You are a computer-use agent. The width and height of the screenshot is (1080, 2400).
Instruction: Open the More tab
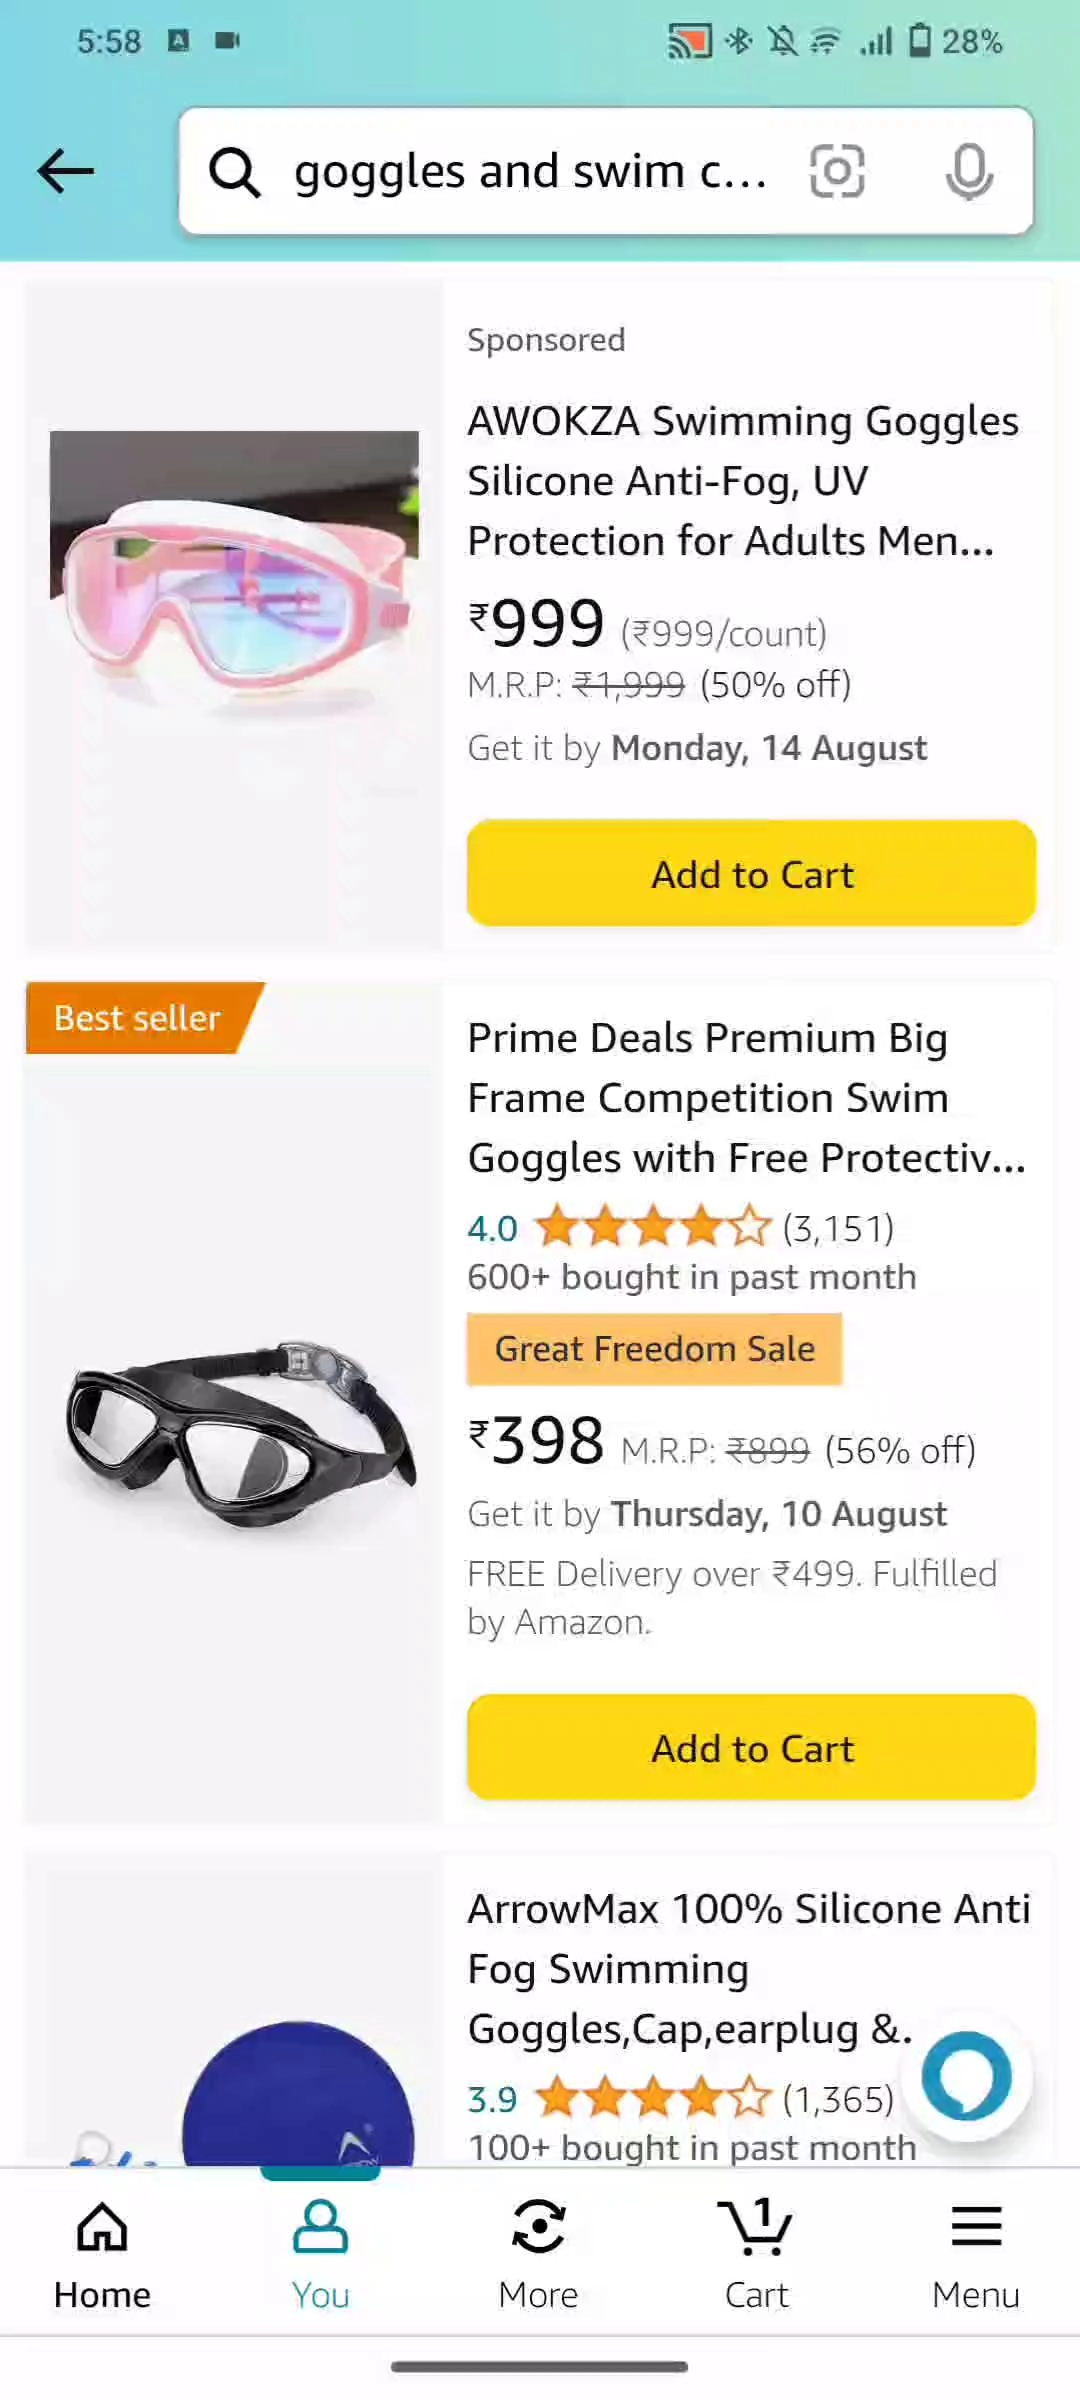pos(538,2253)
